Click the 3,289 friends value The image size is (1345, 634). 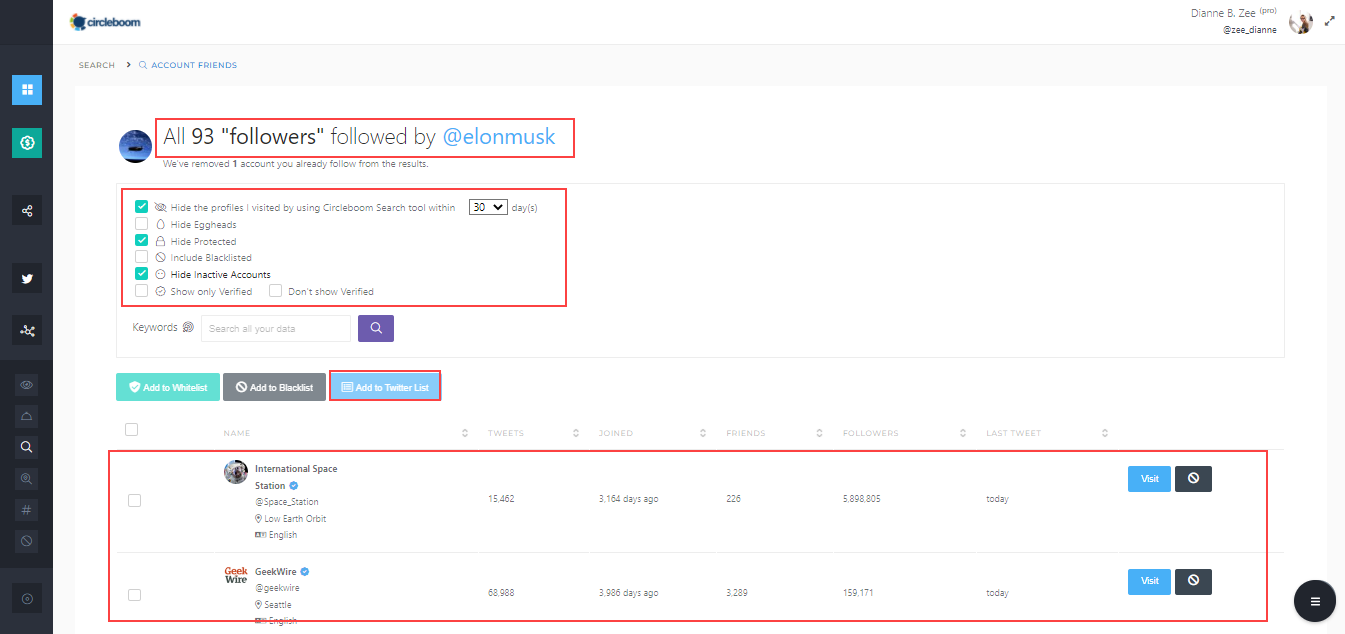tap(736, 593)
